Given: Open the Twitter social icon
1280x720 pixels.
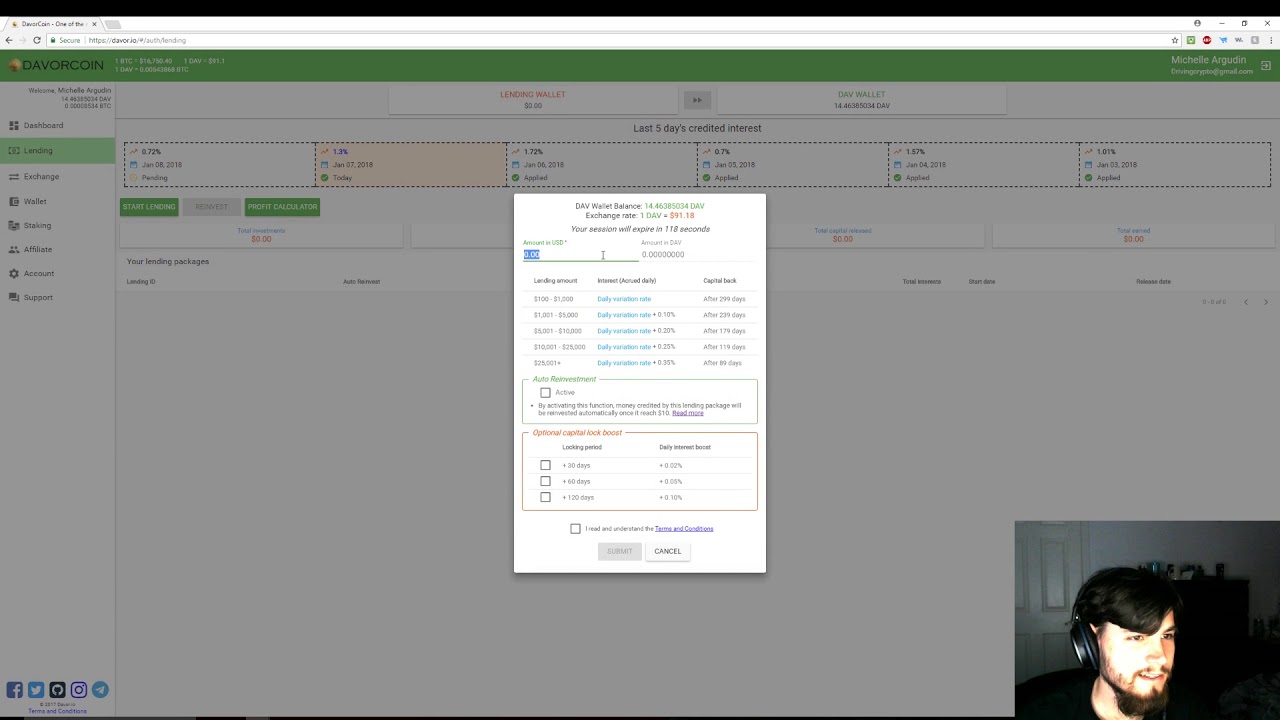Looking at the screenshot, I should [x=36, y=690].
